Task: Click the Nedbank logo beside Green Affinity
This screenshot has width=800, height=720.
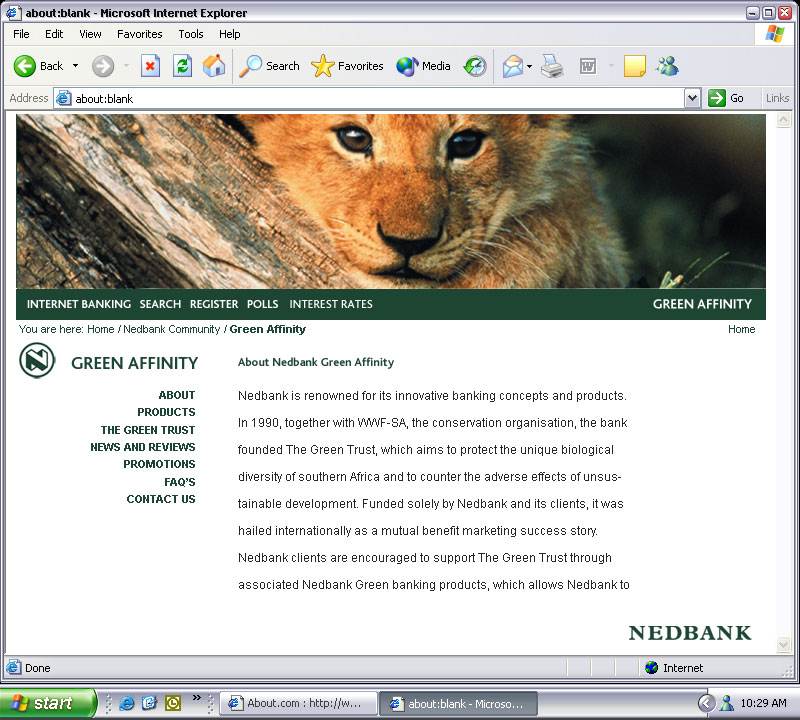Action: [37, 361]
